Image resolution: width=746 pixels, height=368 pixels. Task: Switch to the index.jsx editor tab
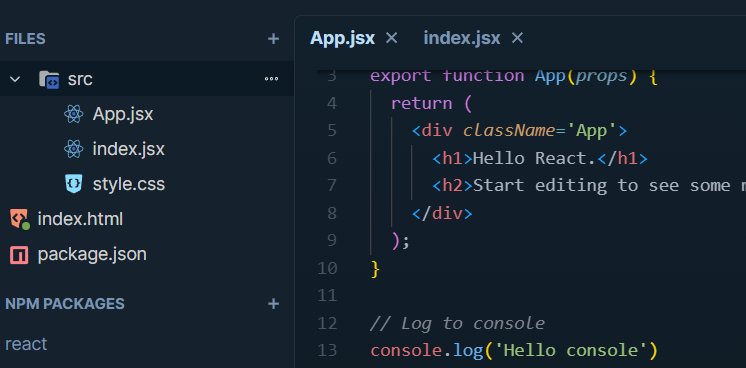tap(462, 39)
